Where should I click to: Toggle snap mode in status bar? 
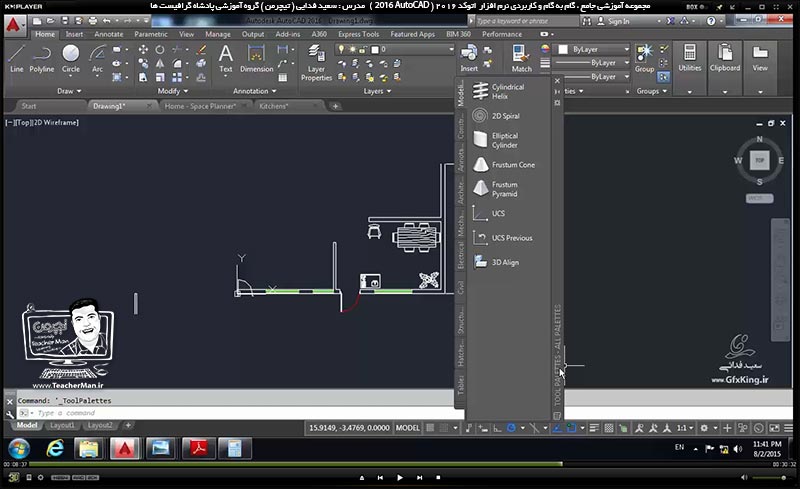(444, 428)
